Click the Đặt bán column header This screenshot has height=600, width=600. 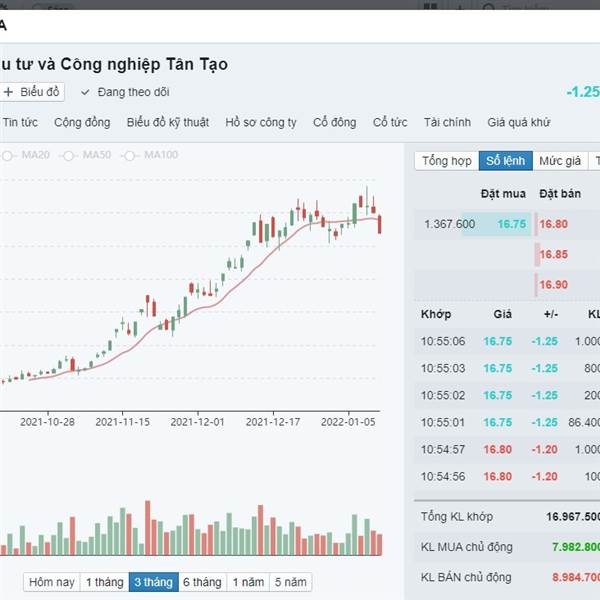(560, 194)
